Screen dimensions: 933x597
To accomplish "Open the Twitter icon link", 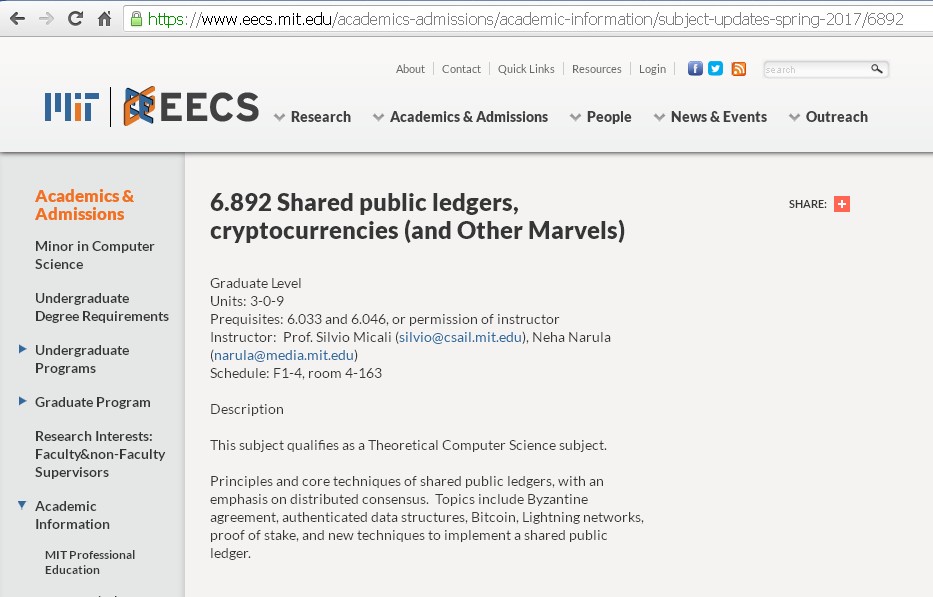I will pyautogui.click(x=716, y=68).
